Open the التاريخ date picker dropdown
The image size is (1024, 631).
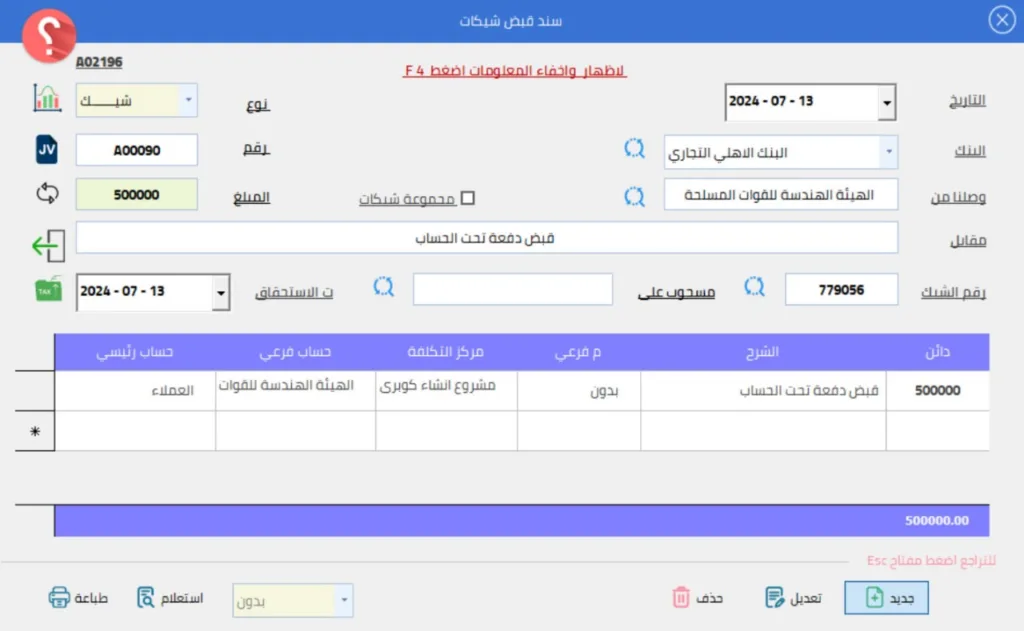coord(886,102)
